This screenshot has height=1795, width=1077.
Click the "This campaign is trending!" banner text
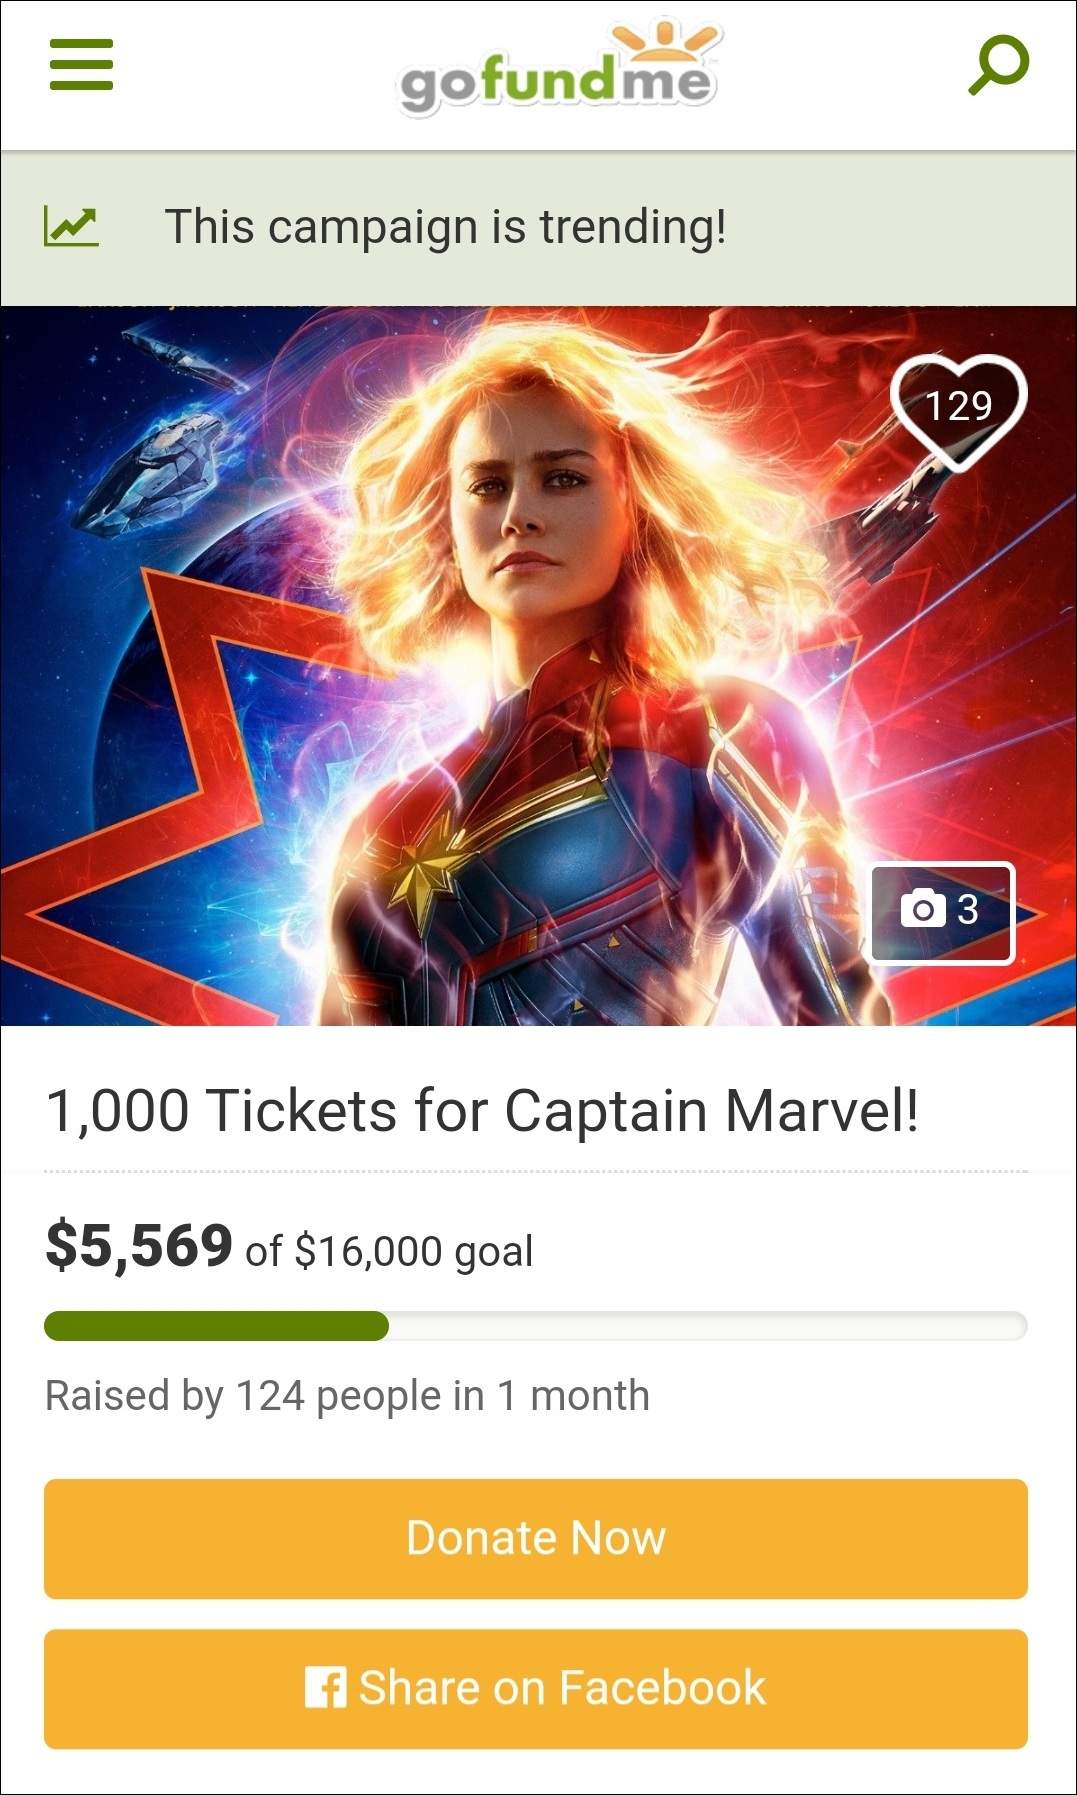click(x=445, y=226)
